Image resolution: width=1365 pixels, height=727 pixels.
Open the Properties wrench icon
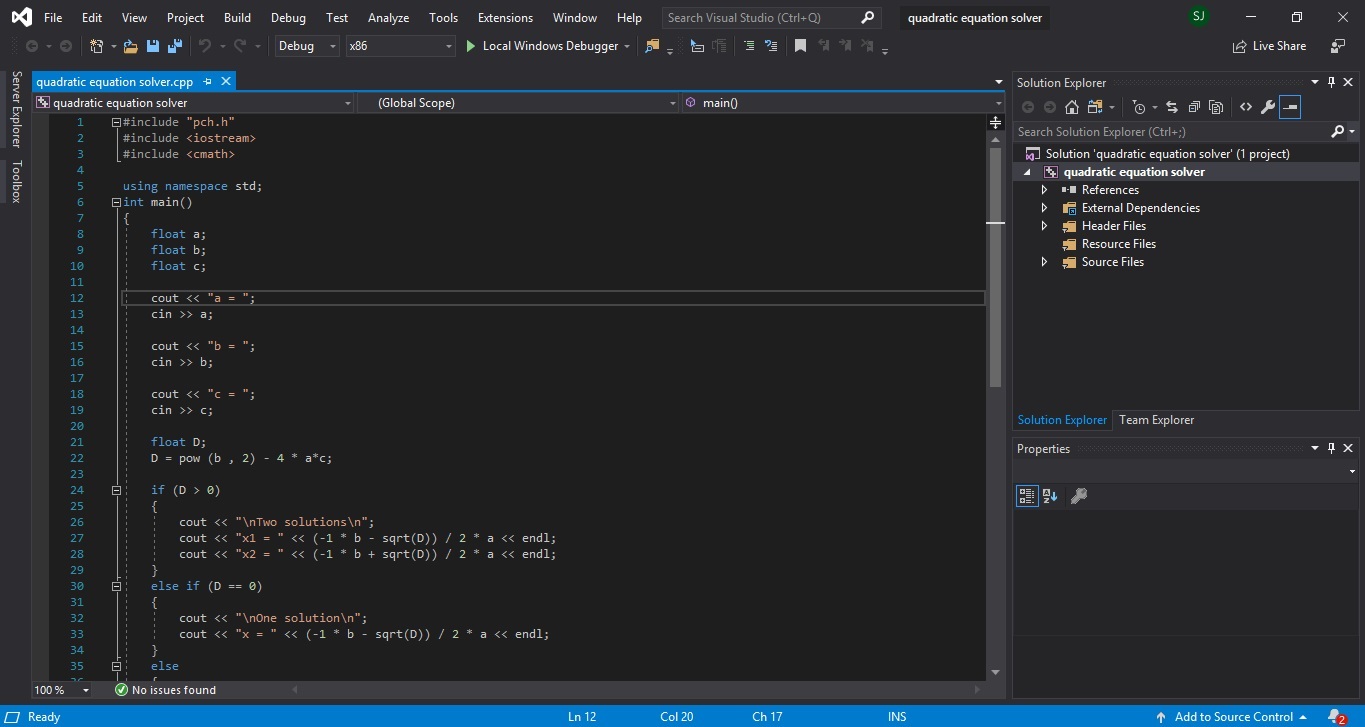click(x=1267, y=107)
